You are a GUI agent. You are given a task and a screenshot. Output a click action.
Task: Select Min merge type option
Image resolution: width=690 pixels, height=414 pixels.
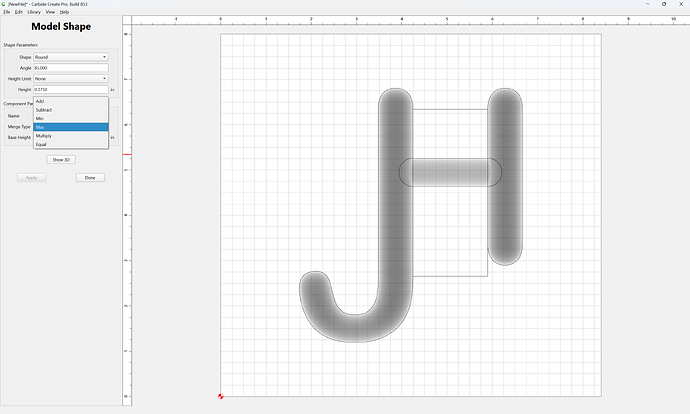coord(71,118)
